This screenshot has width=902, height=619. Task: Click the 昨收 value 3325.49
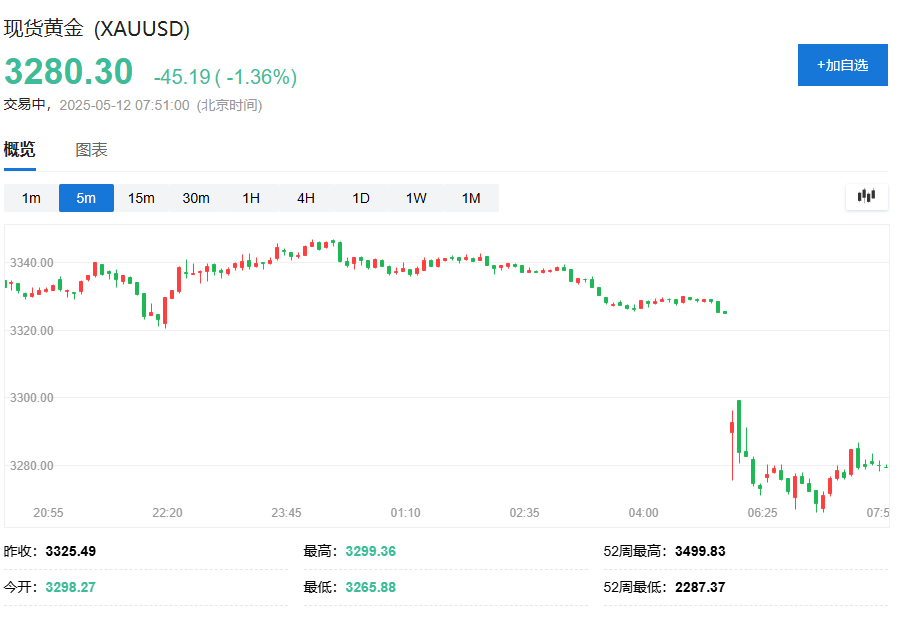(x=71, y=551)
